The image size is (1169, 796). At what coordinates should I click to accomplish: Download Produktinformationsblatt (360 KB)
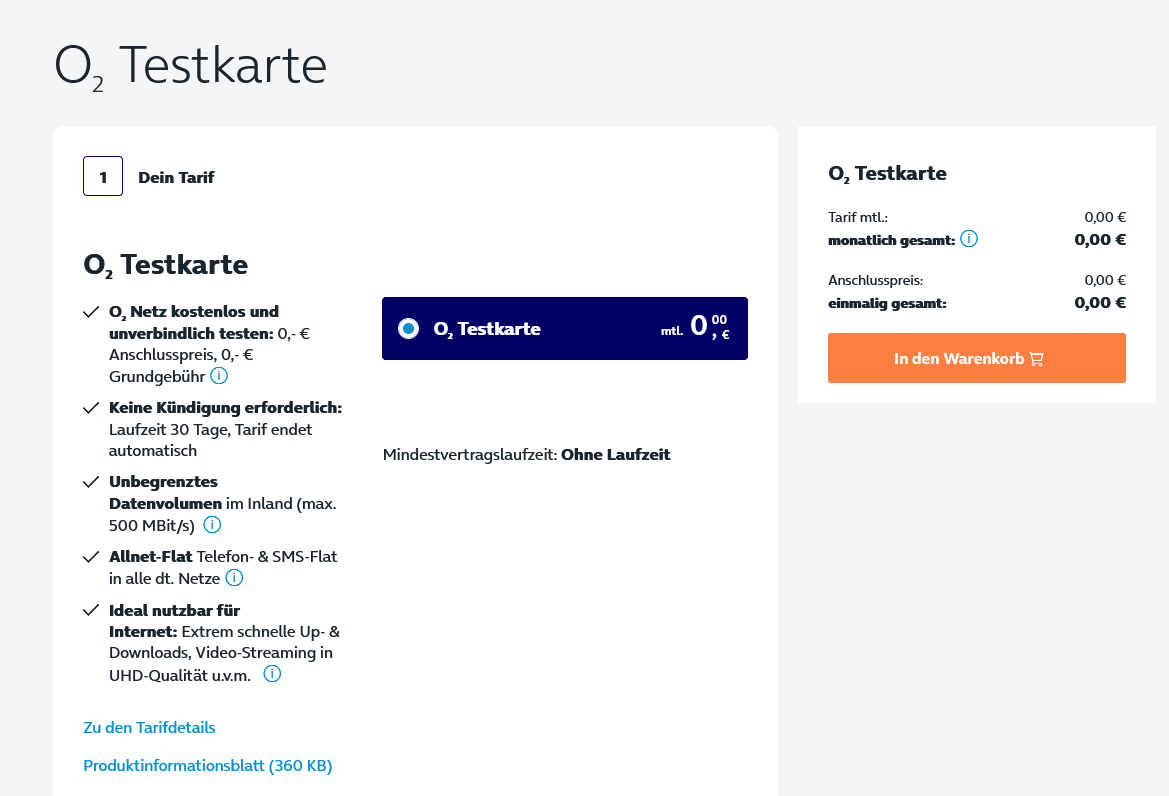[207, 765]
